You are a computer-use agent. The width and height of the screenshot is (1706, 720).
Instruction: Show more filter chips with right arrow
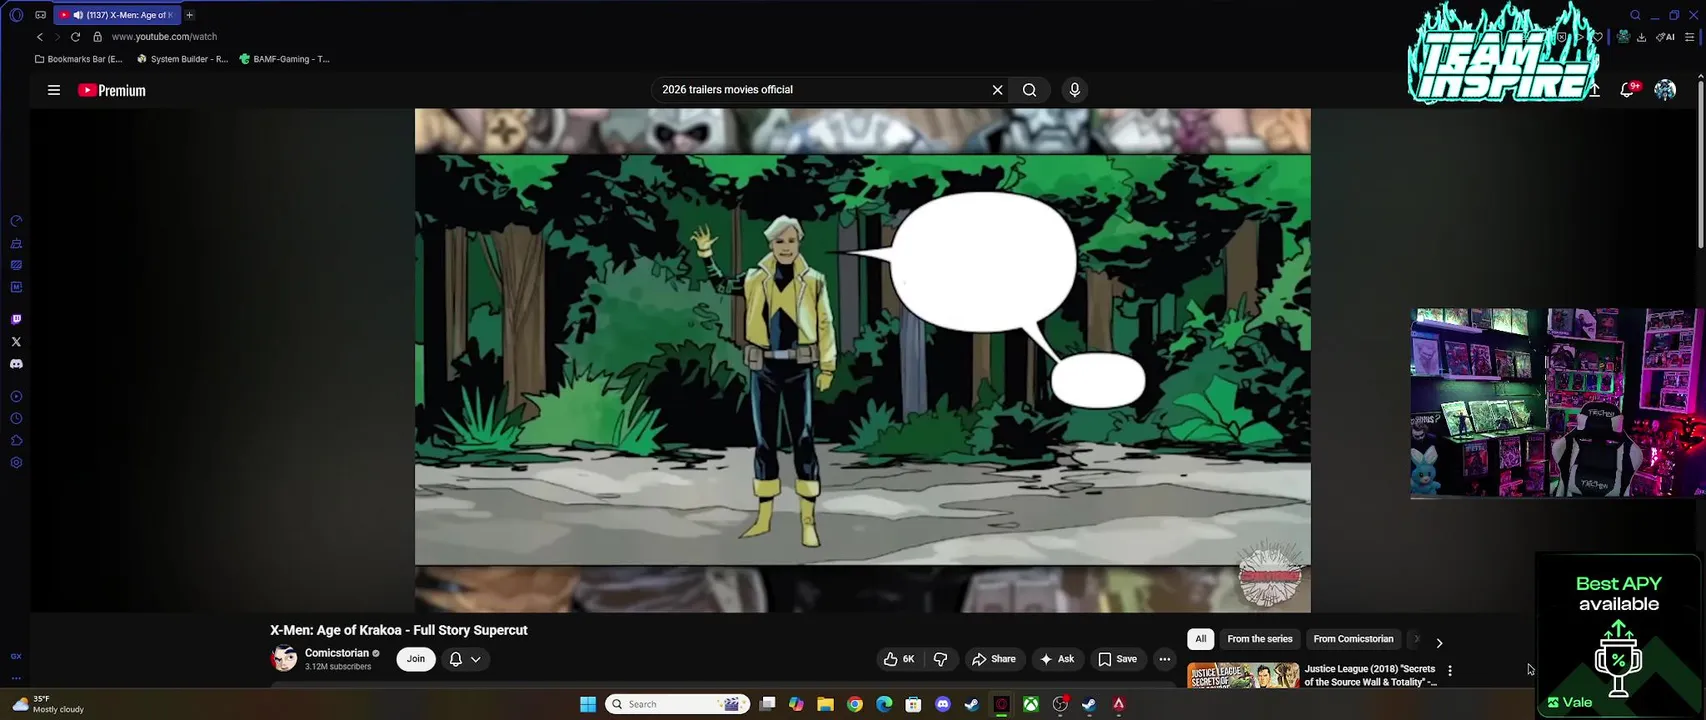1439,643
